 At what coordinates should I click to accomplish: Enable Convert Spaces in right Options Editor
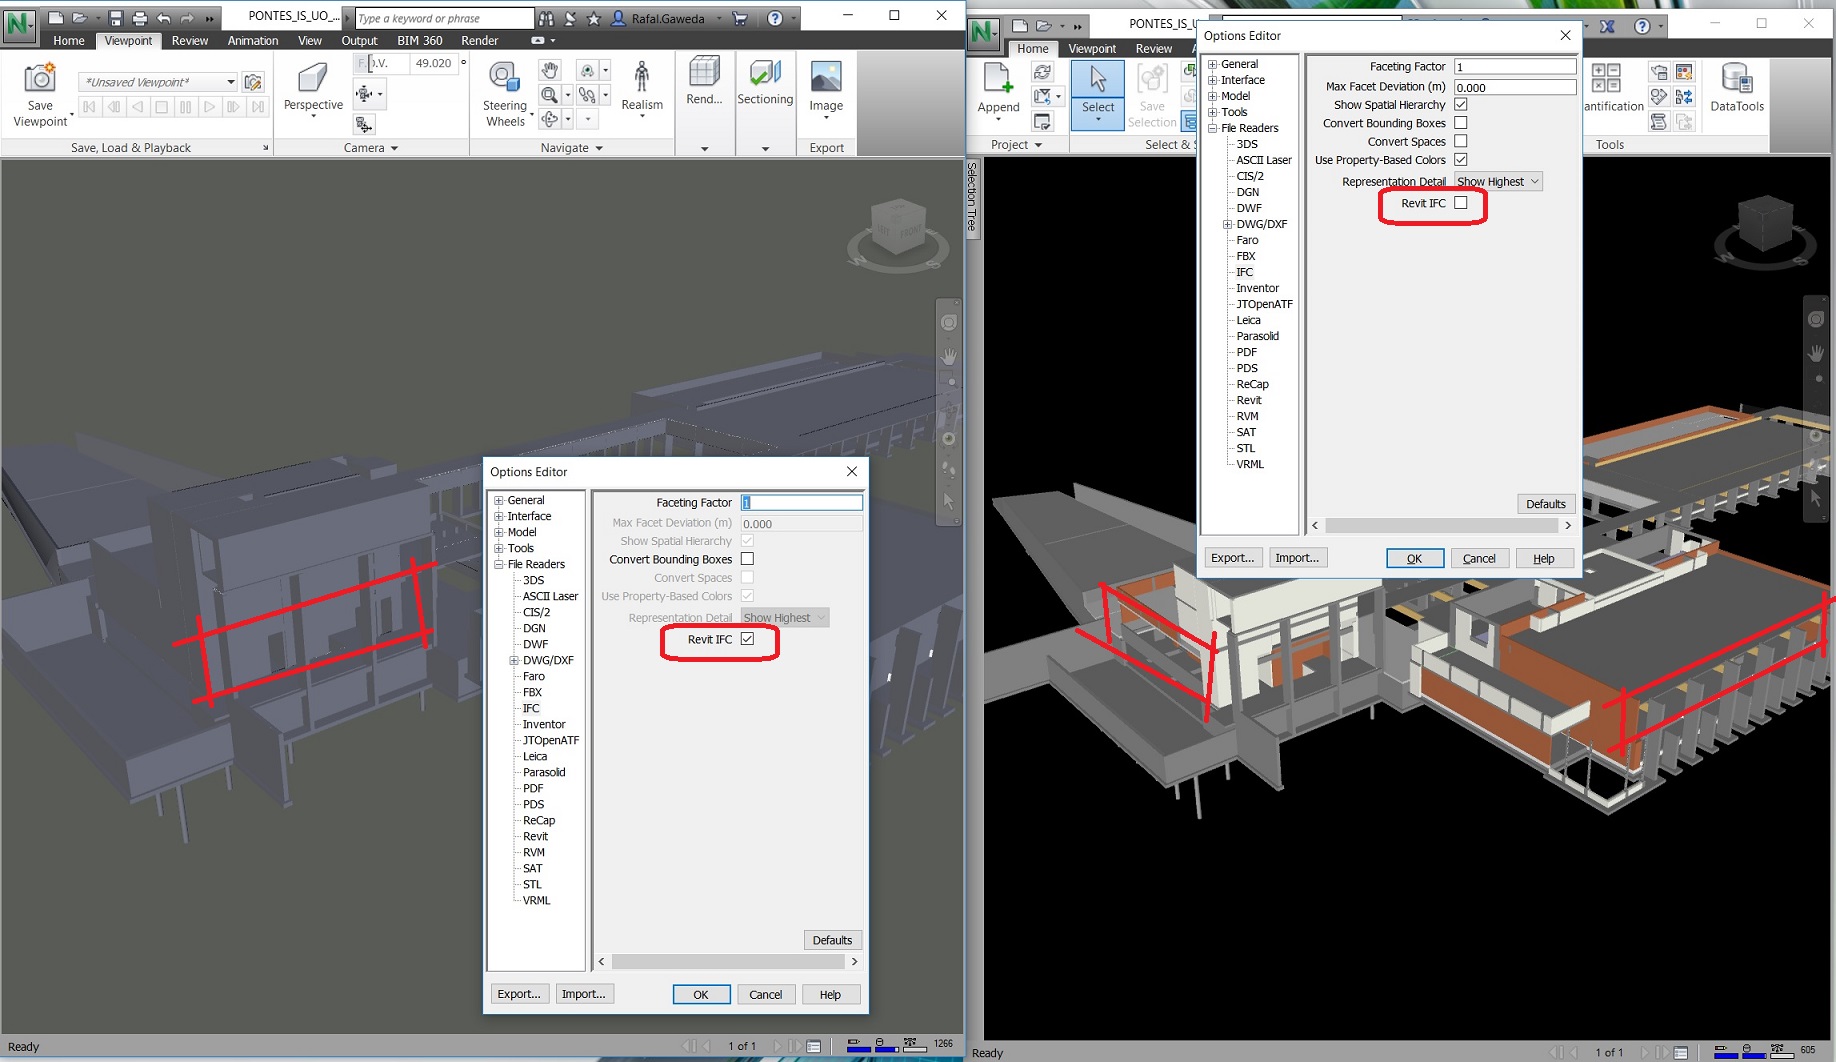[x=1461, y=141]
